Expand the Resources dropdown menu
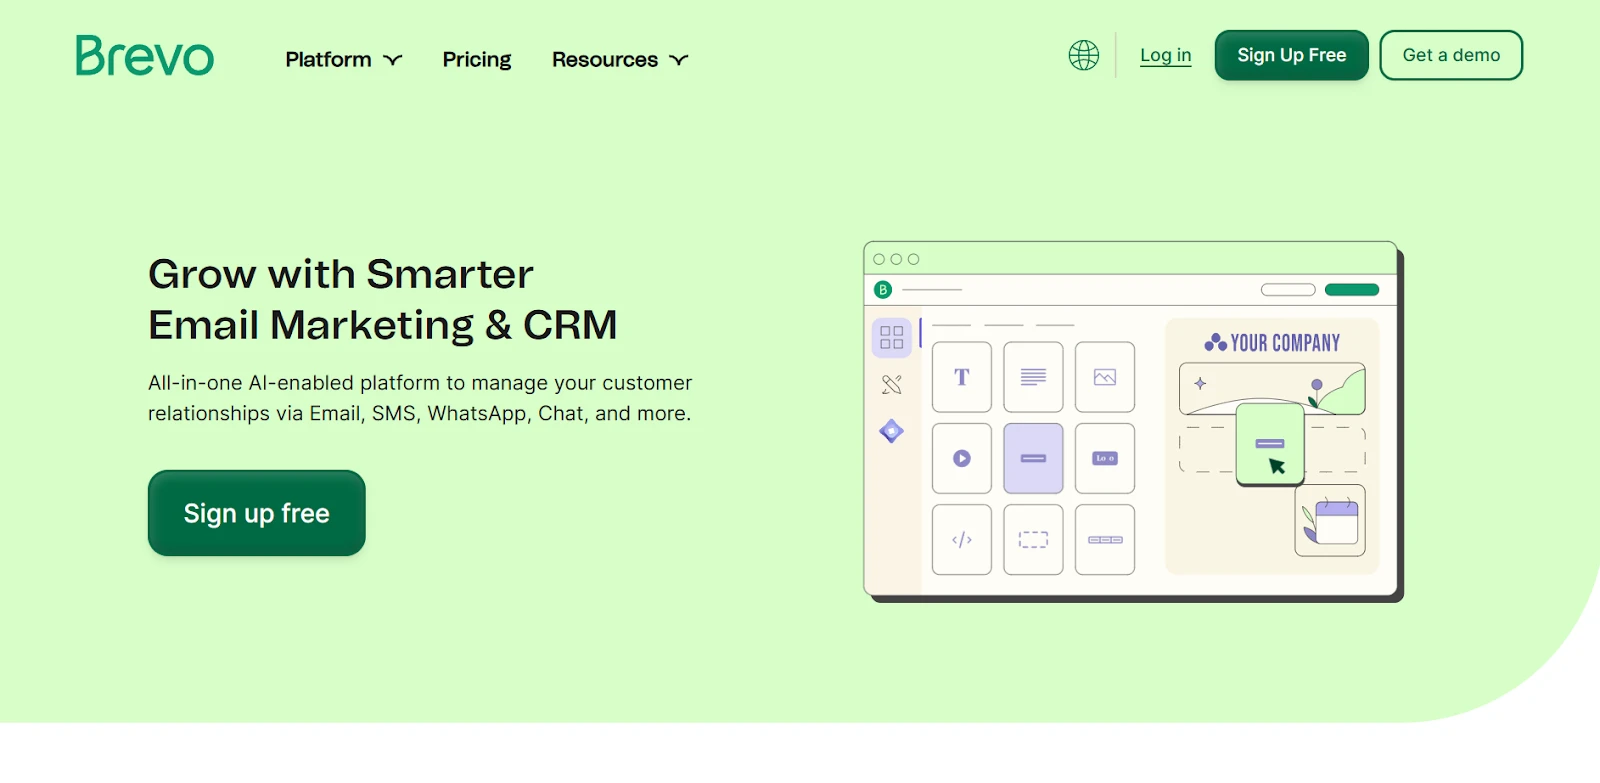Viewport: 1600px width, 783px height. click(x=619, y=60)
